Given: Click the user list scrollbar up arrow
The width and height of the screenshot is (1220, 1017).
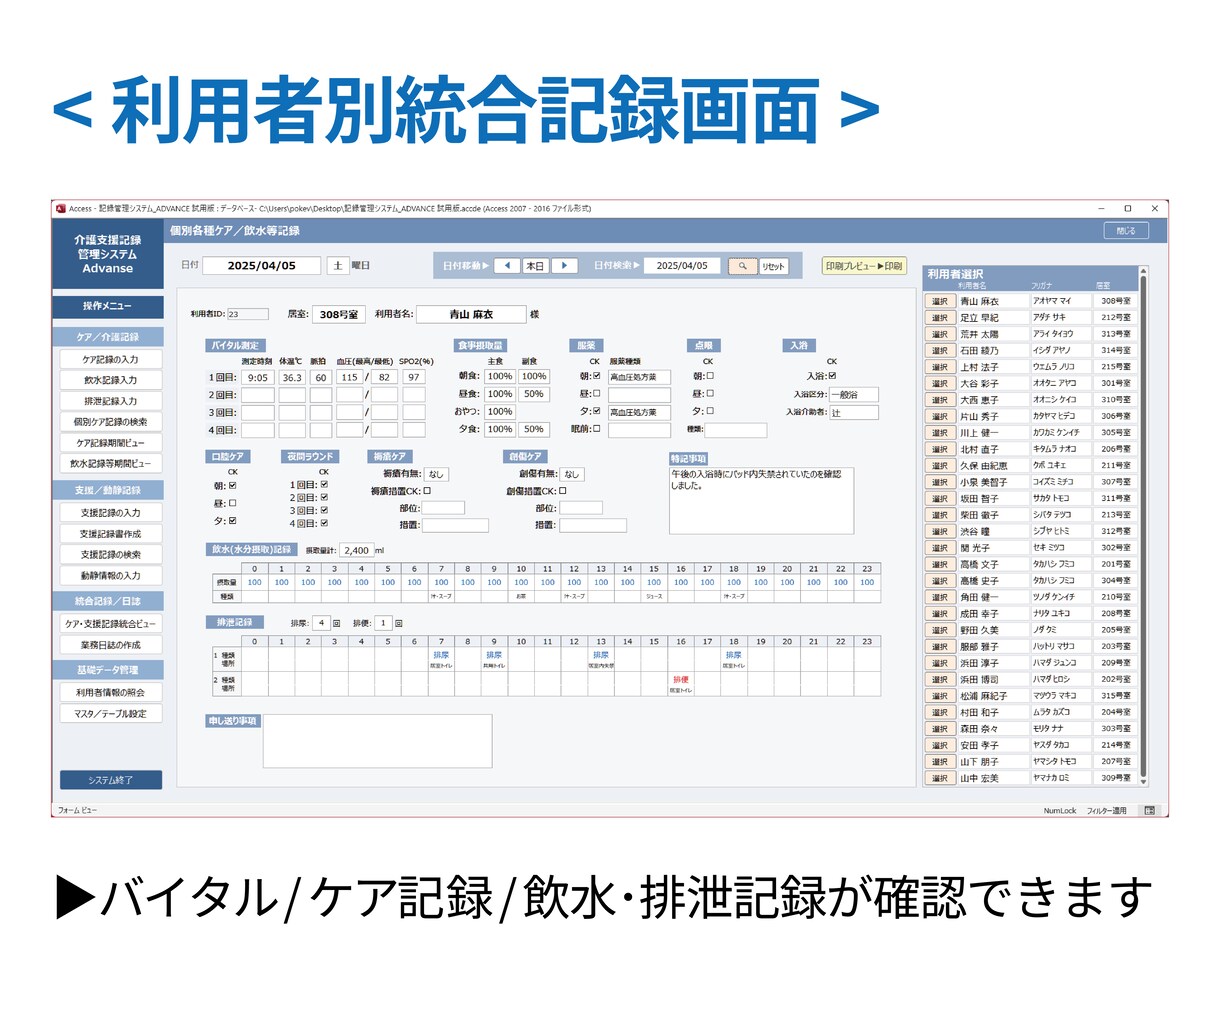Looking at the screenshot, I should (1144, 271).
